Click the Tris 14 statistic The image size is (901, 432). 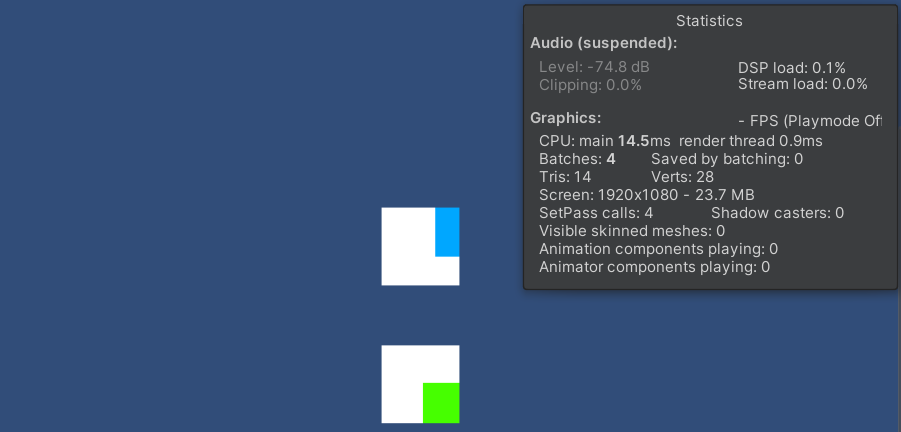(x=565, y=177)
